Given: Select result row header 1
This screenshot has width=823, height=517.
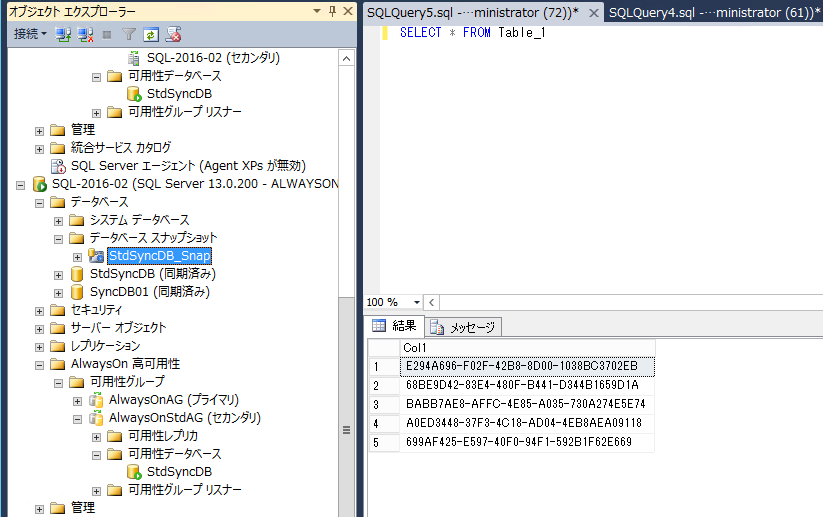Looking at the screenshot, I should [x=384, y=366].
